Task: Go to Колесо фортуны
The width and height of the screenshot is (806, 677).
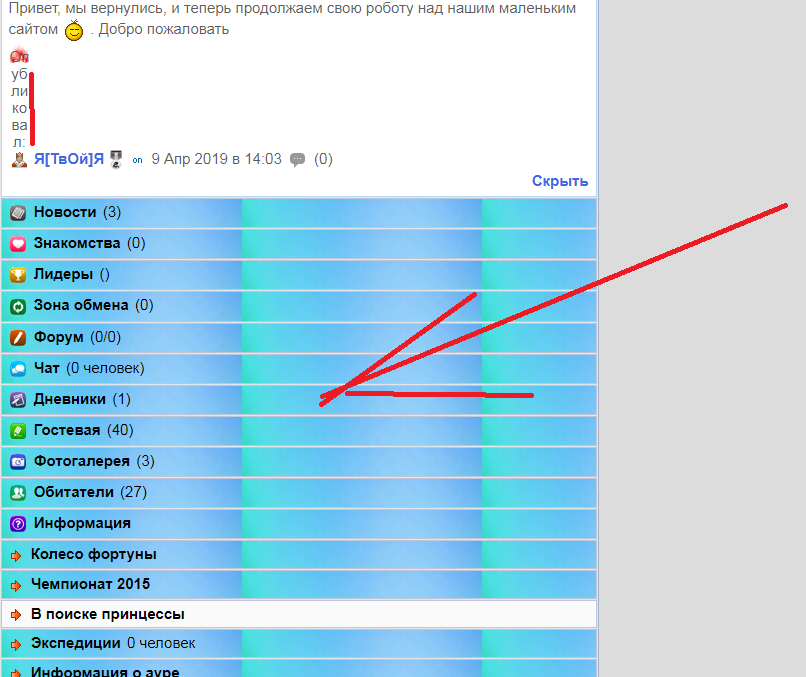Action: pos(93,554)
